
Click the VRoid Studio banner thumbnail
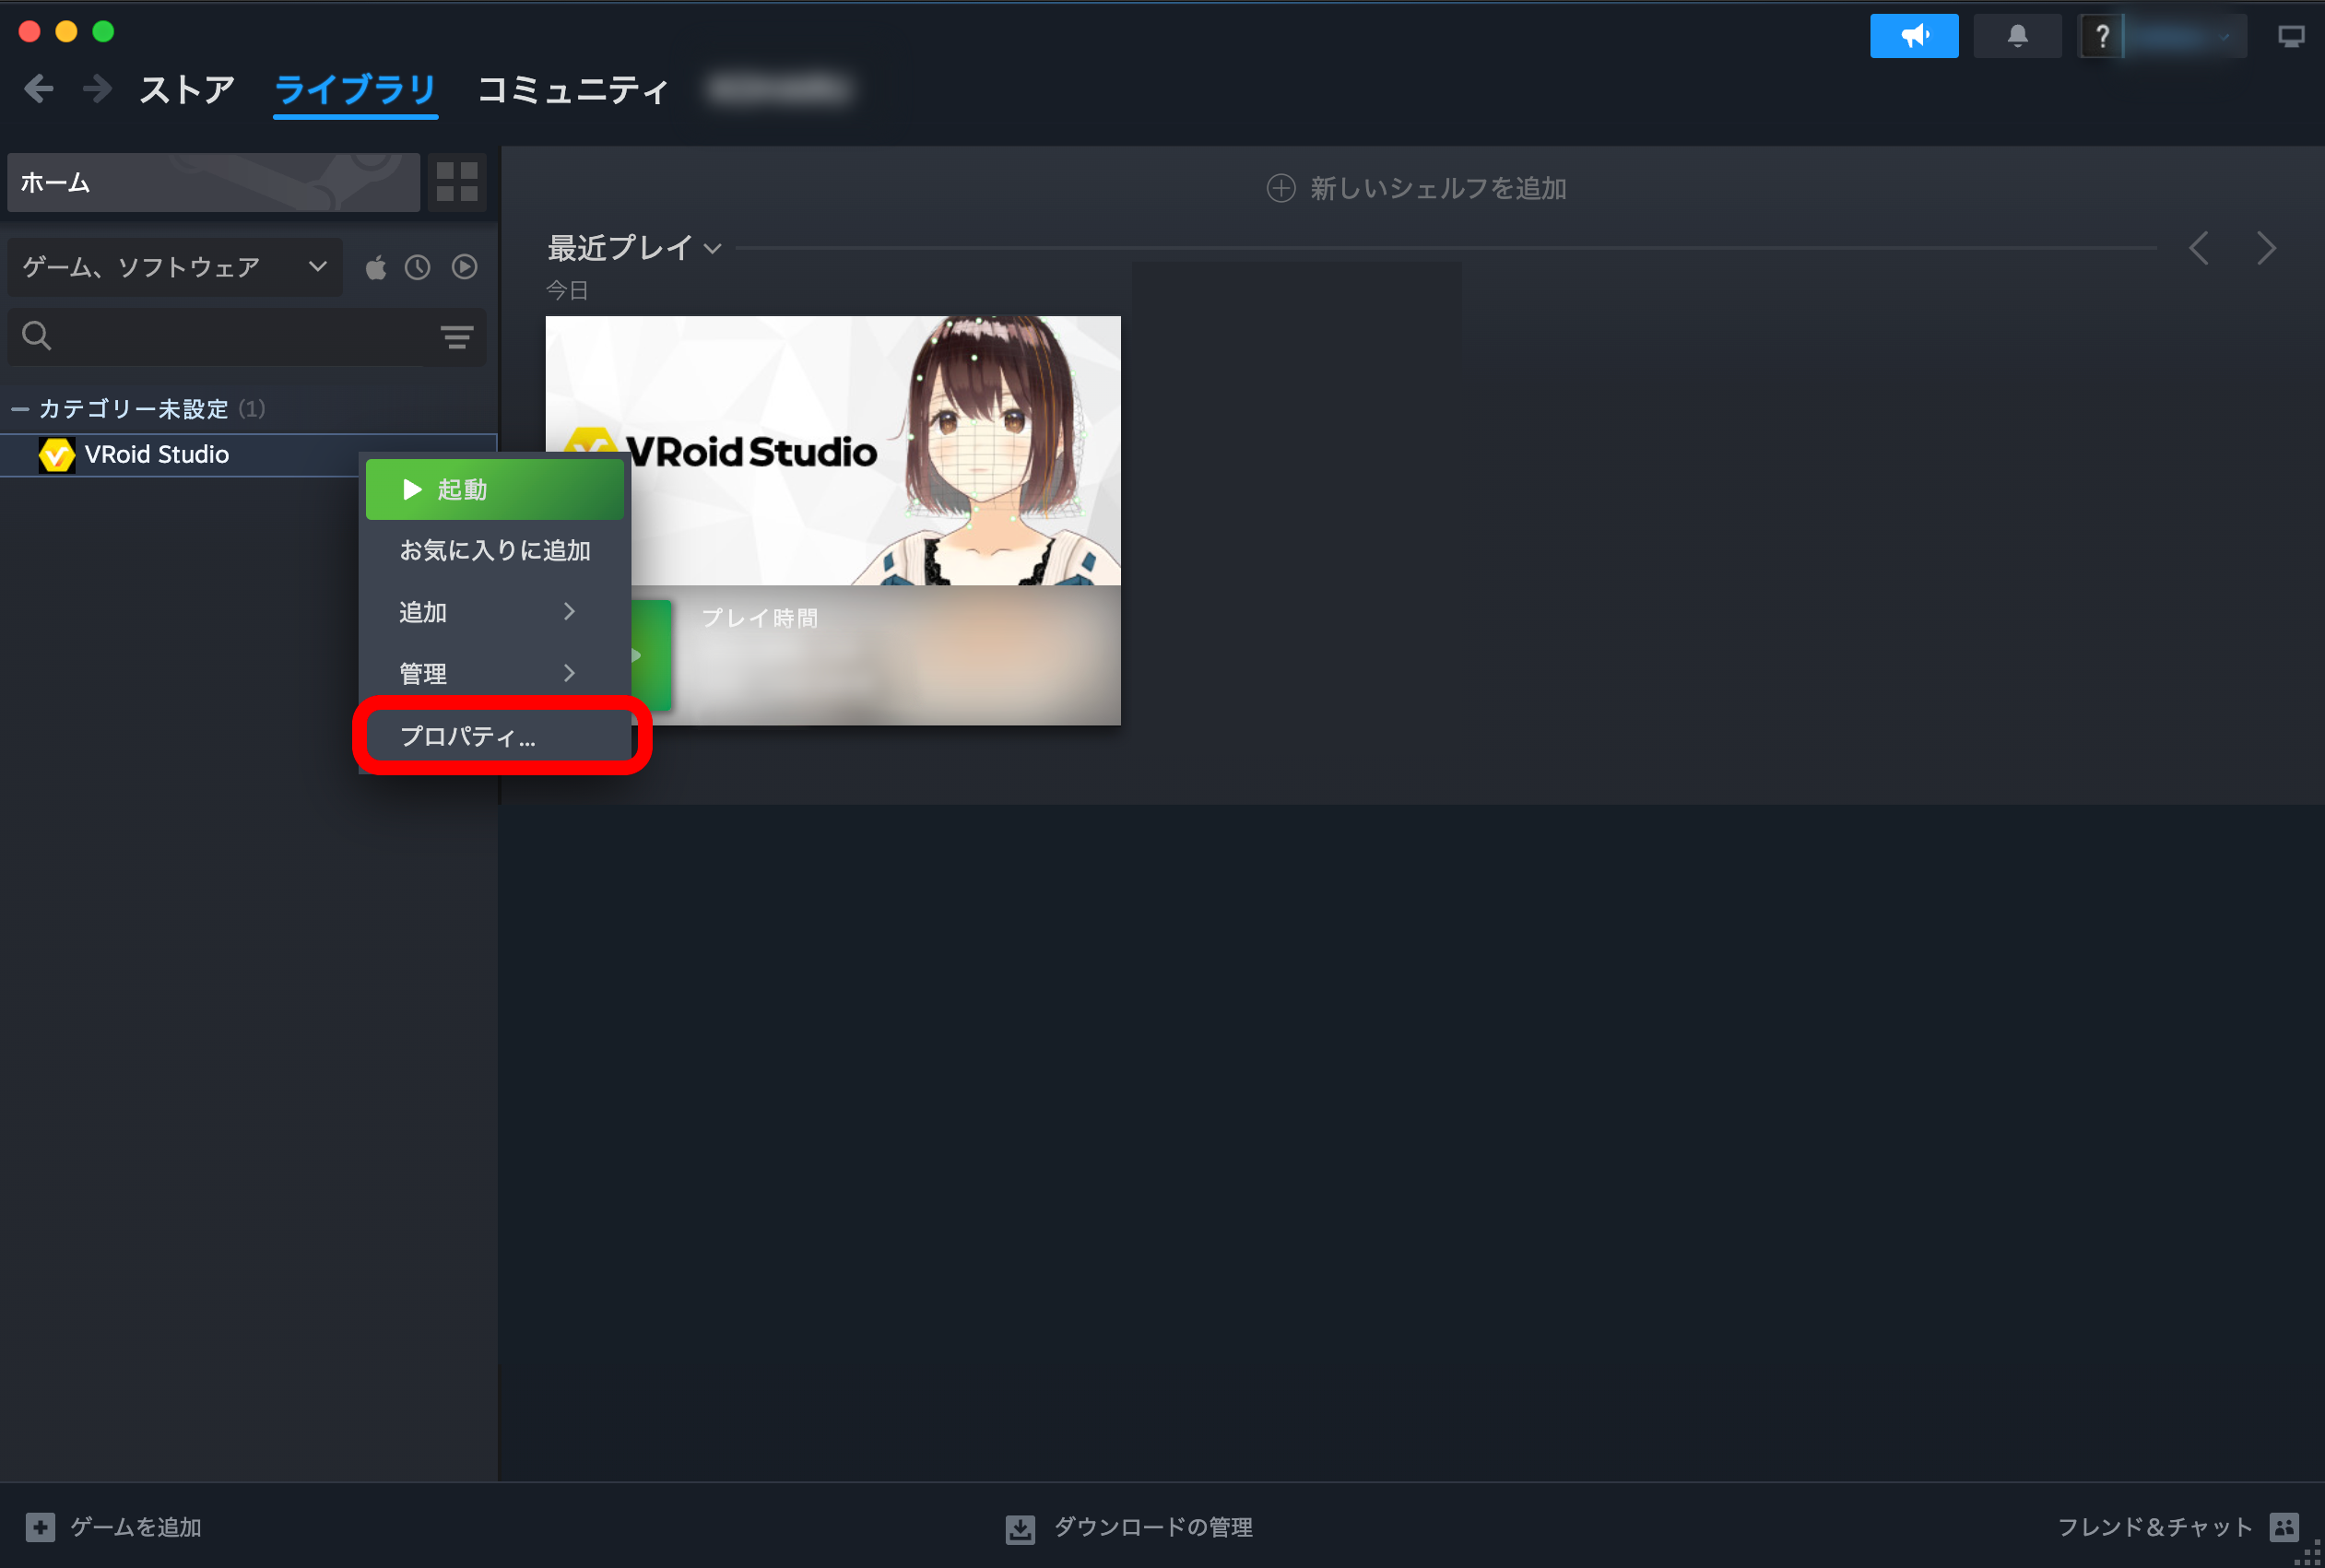pos(833,450)
